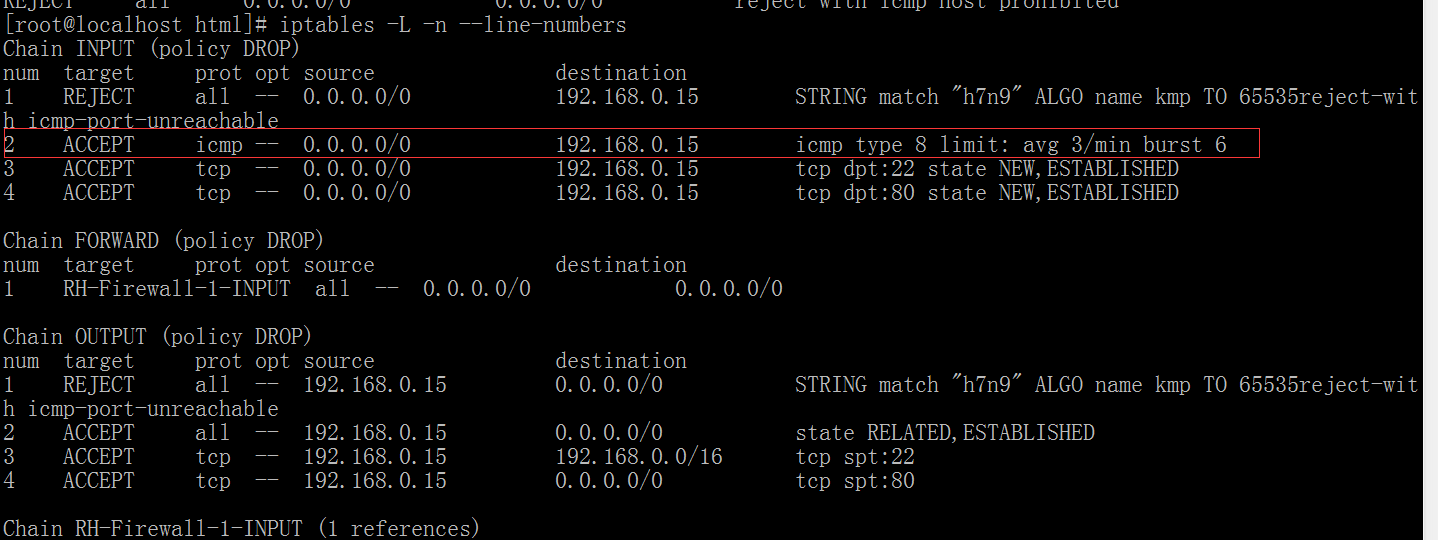Viewport: 1438px width, 540px height.
Task: Select the tcp spt:22 text in OUTPUT chain
Action: click(x=854, y=457)
